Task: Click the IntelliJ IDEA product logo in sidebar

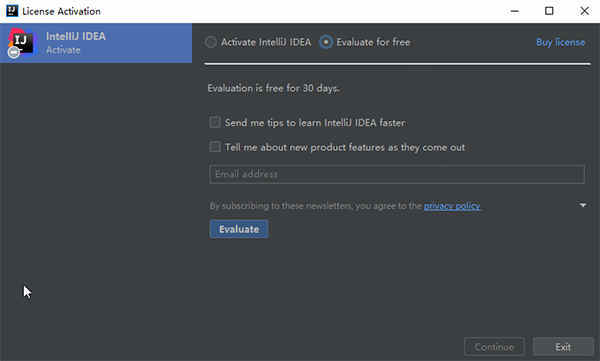Action: [x=21, y=42]
